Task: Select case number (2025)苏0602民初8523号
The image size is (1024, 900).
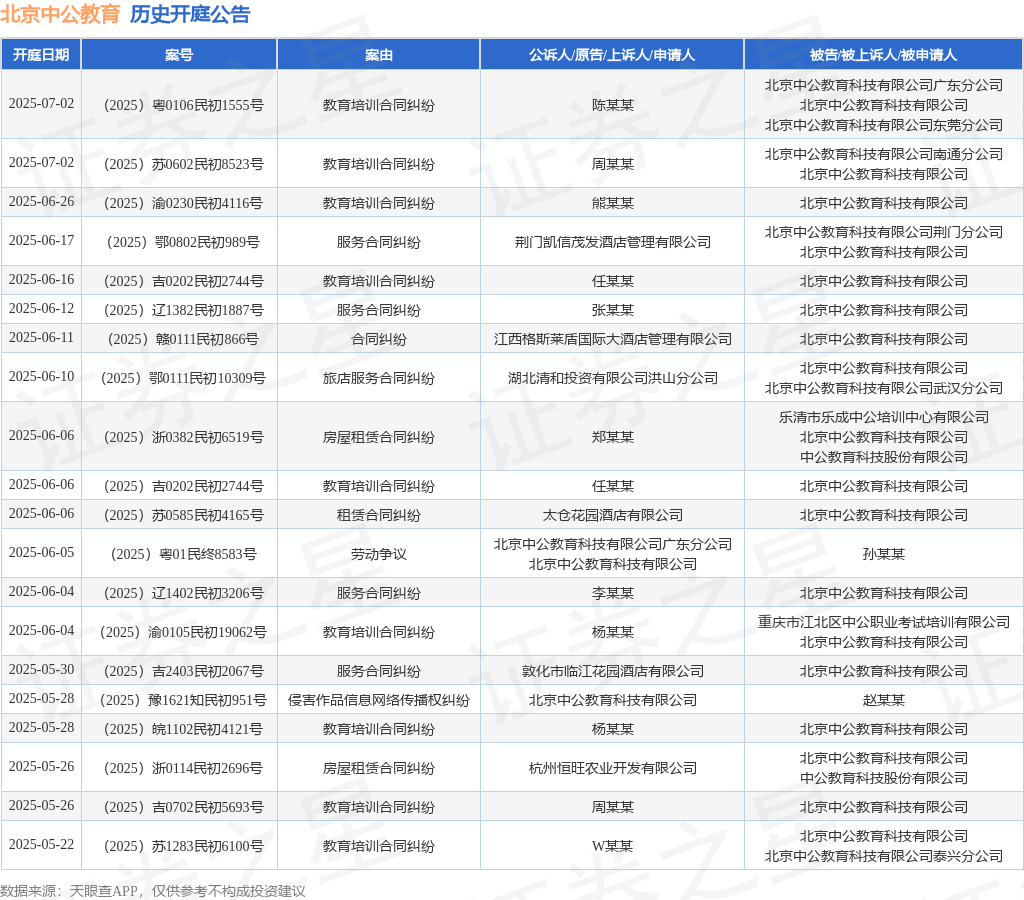Action: 184,164
